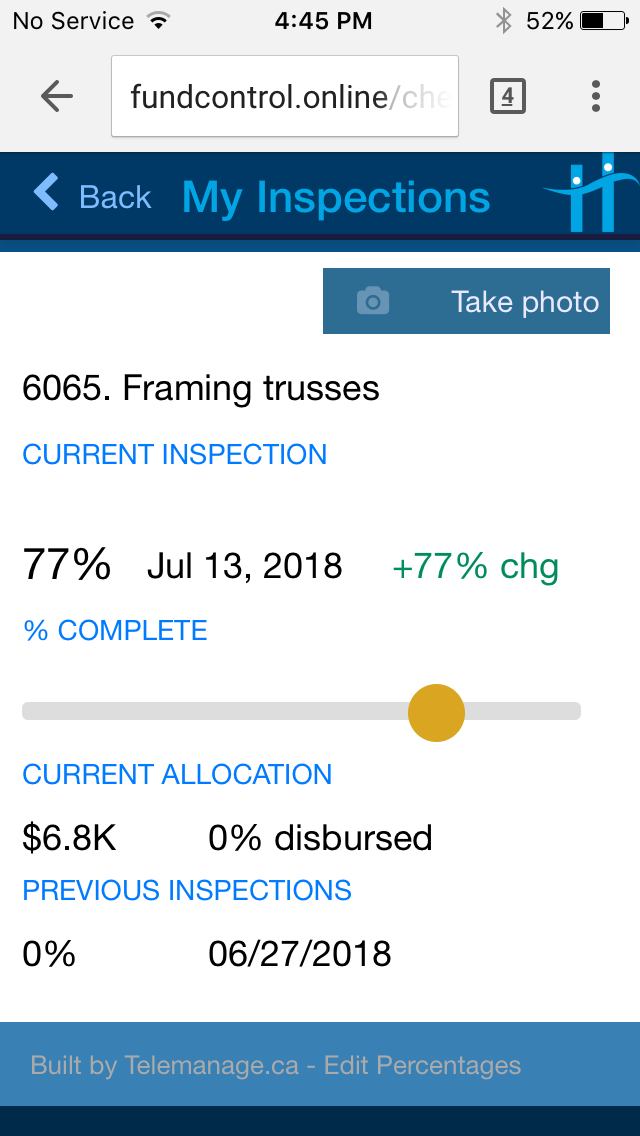Tap the battery indicator icon
The width and height of the screenshot is (640, 1136).
605,20
